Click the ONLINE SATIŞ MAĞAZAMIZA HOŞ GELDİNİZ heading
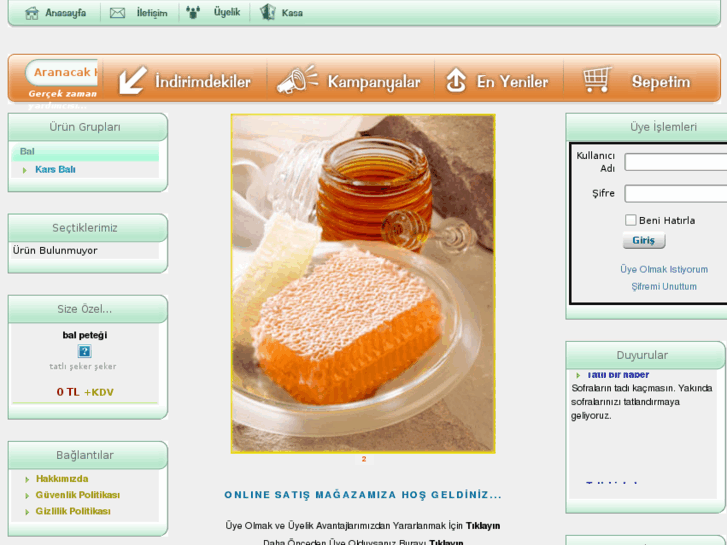Image resolution: width=727 pixels, height=545 pixels. click(363, 495)
